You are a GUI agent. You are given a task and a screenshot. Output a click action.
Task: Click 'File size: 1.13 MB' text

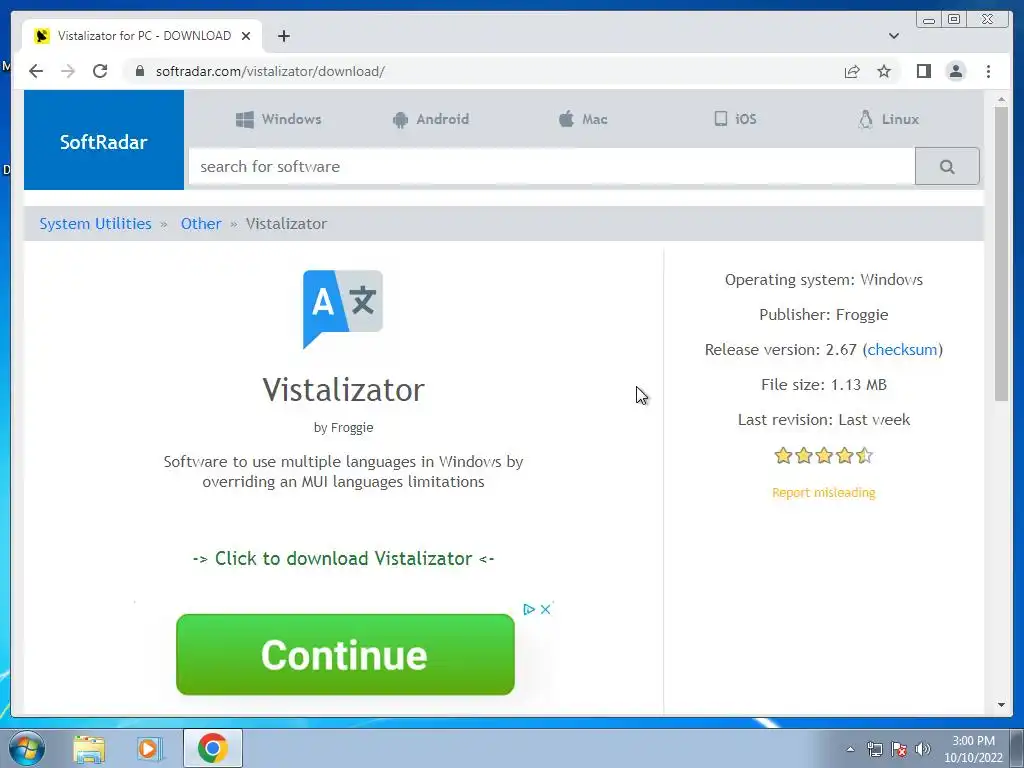point(824,385)
